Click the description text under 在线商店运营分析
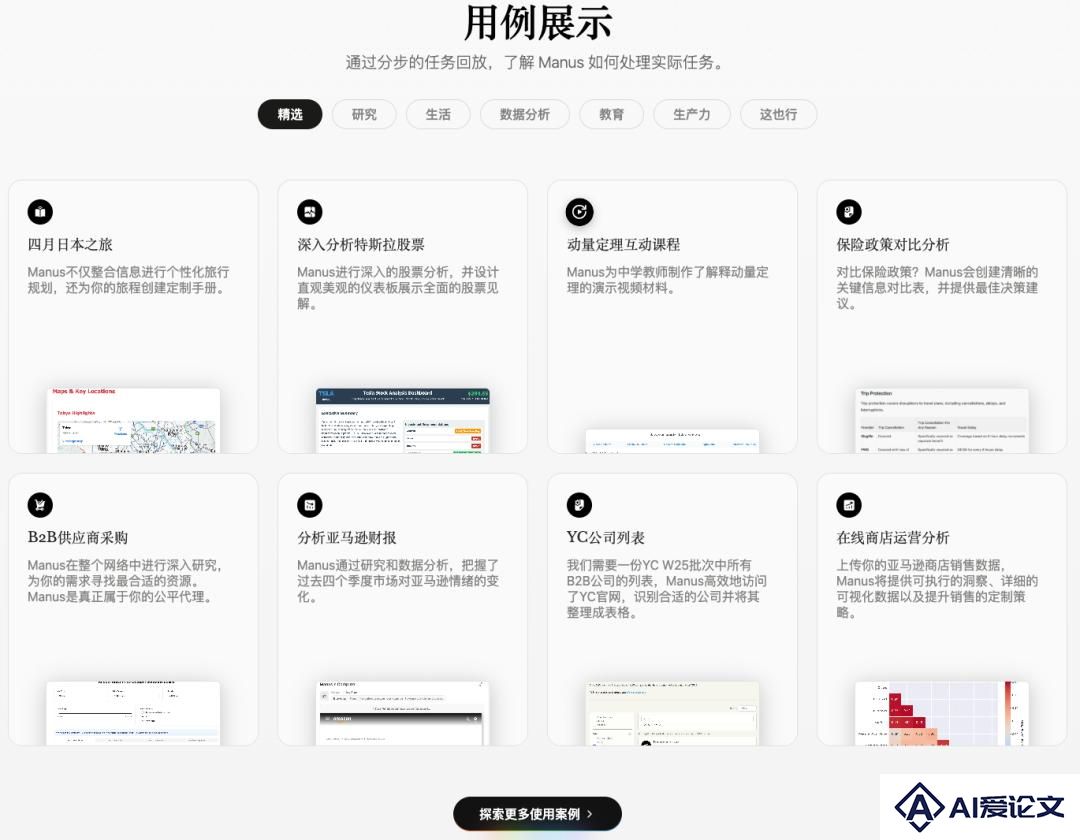 tap(937, 589)
